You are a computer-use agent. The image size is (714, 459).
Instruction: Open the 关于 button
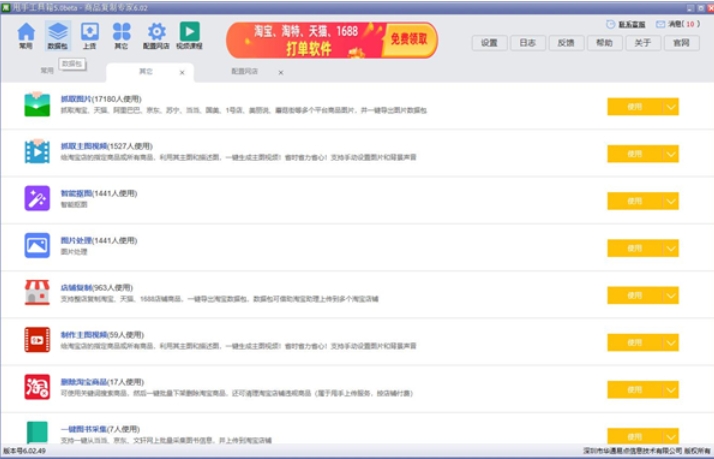643,43
